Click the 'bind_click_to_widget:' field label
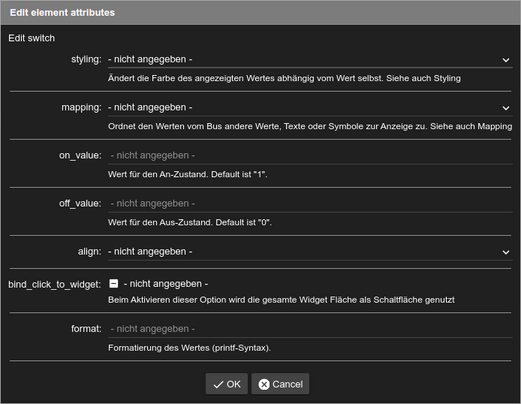521x404 pixels. 55,284
